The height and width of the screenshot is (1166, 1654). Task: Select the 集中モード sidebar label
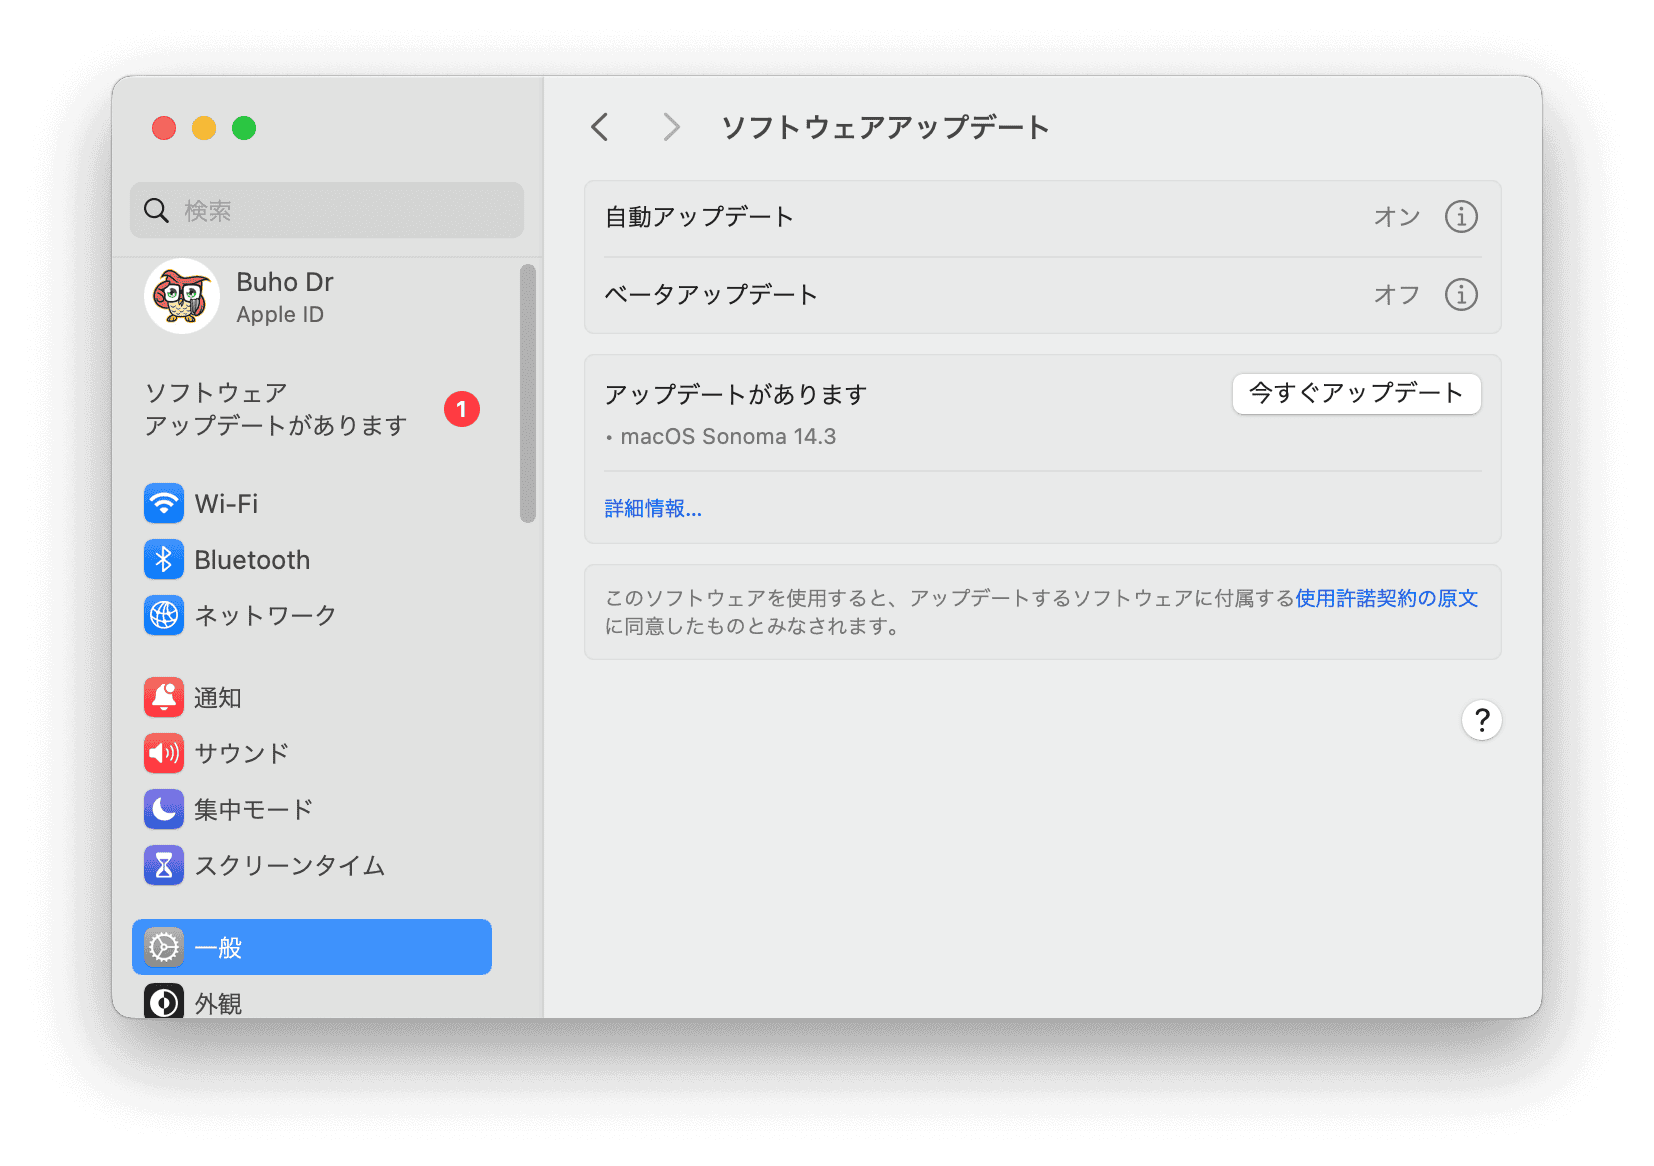[254, 809]
